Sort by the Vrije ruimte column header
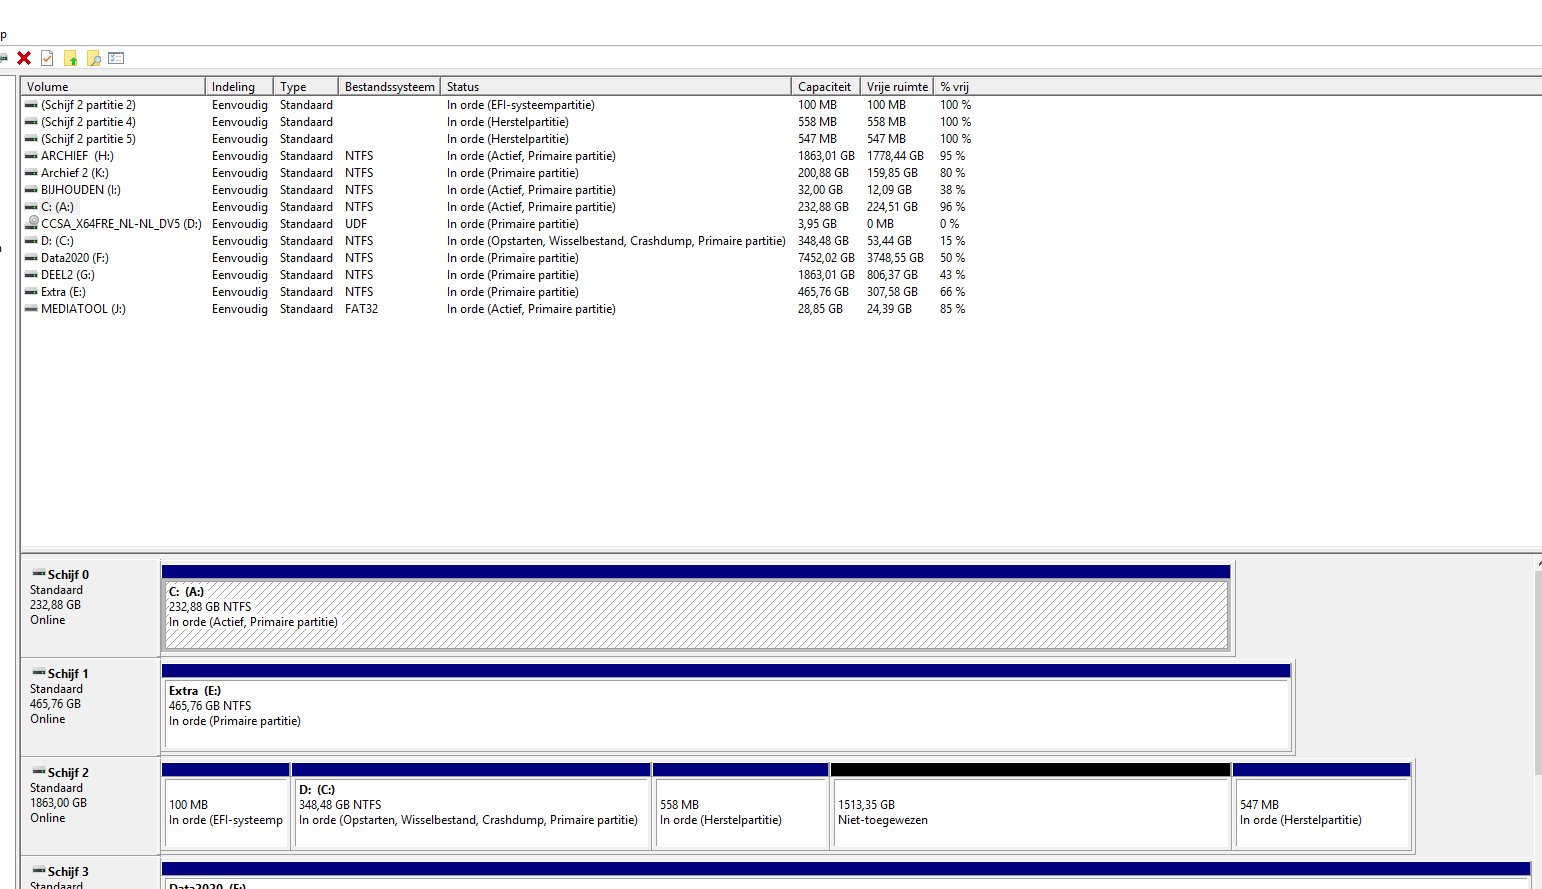This screenshot has width=1542, height=889. click(897, 87)
